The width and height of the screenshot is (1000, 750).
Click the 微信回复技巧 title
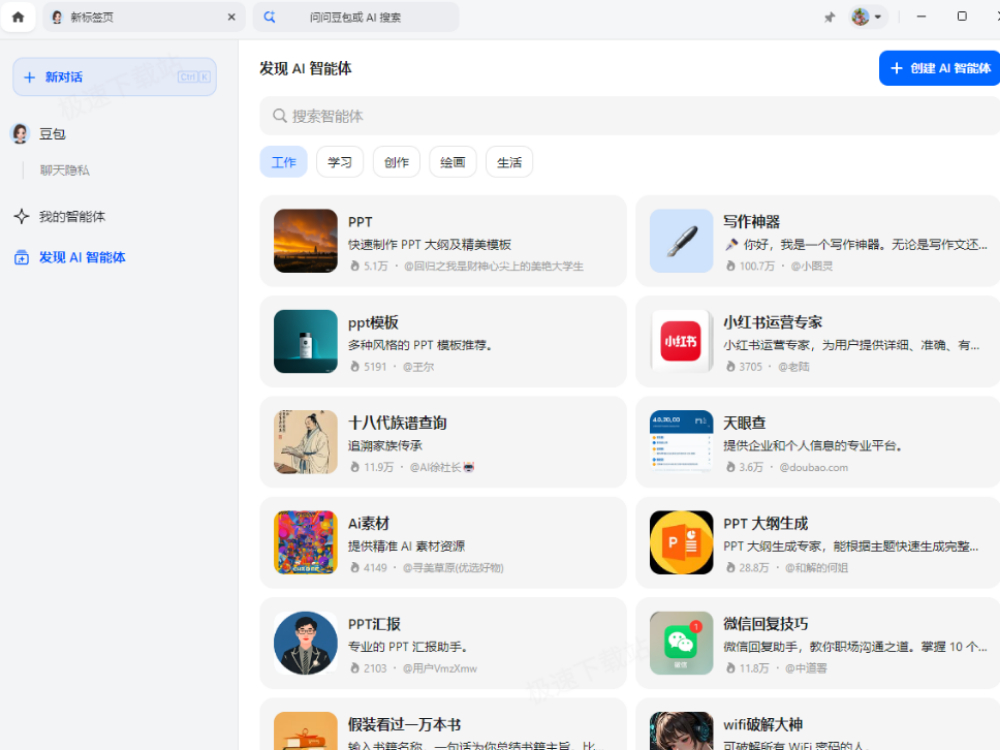click(x=765, y=624)
